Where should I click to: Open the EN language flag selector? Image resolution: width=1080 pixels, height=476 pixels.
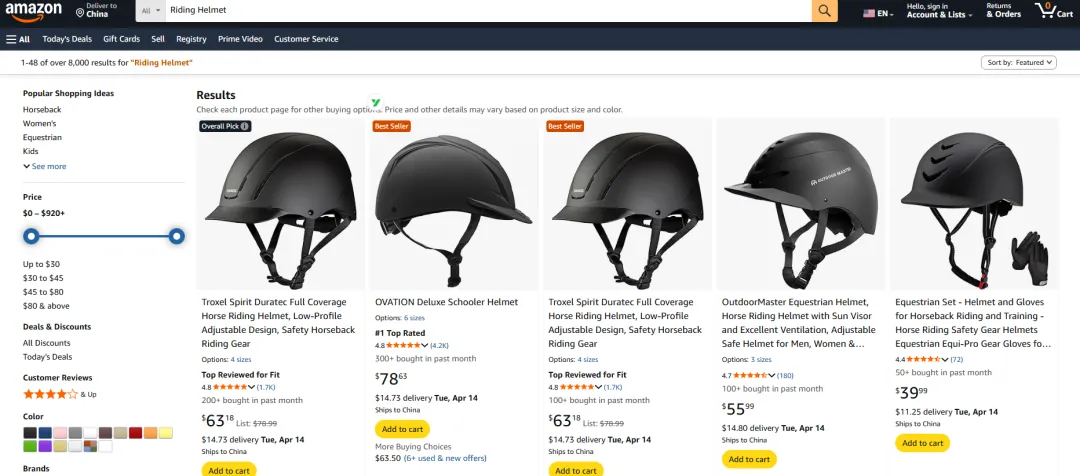click(877, 14)
